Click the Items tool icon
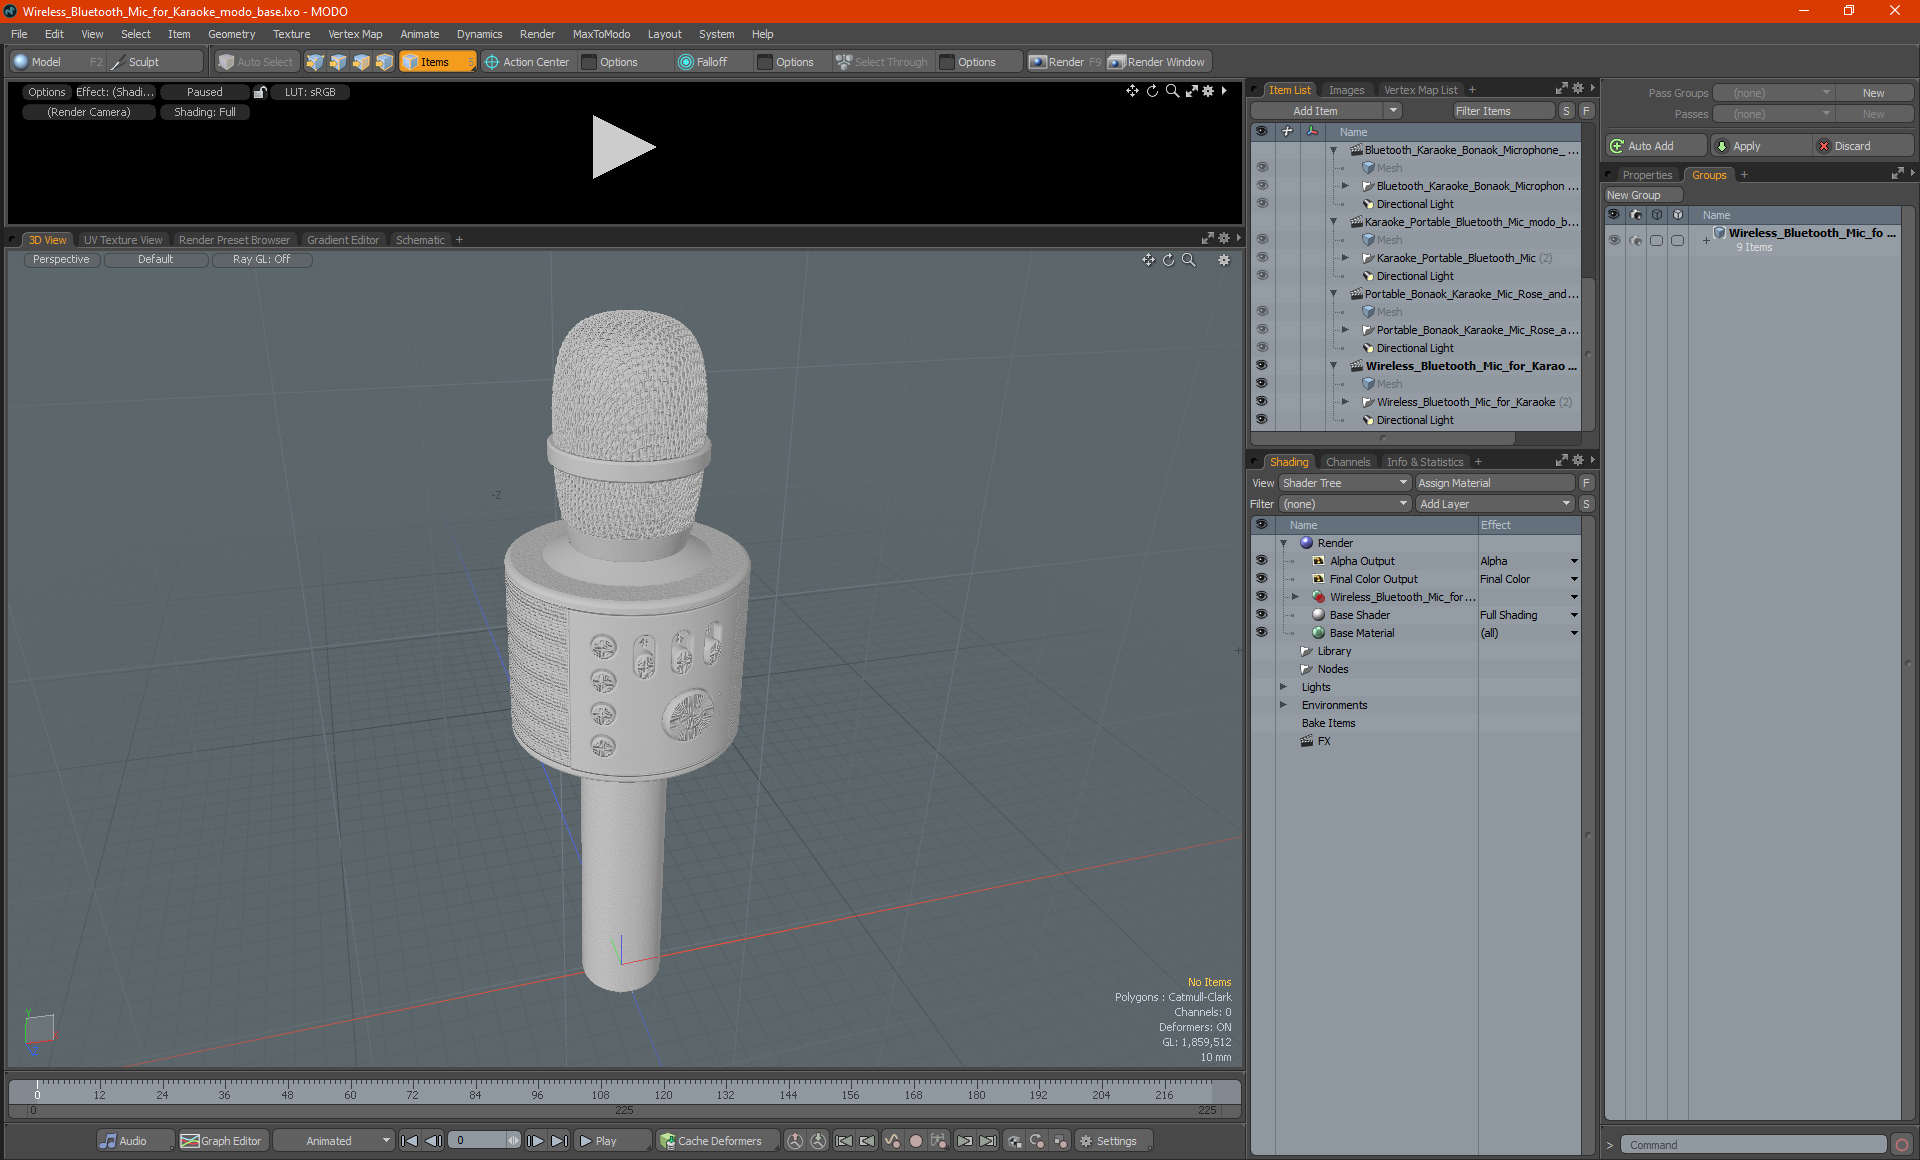The width and height of the screenshot is (1920, 1160). coord(437,60)
